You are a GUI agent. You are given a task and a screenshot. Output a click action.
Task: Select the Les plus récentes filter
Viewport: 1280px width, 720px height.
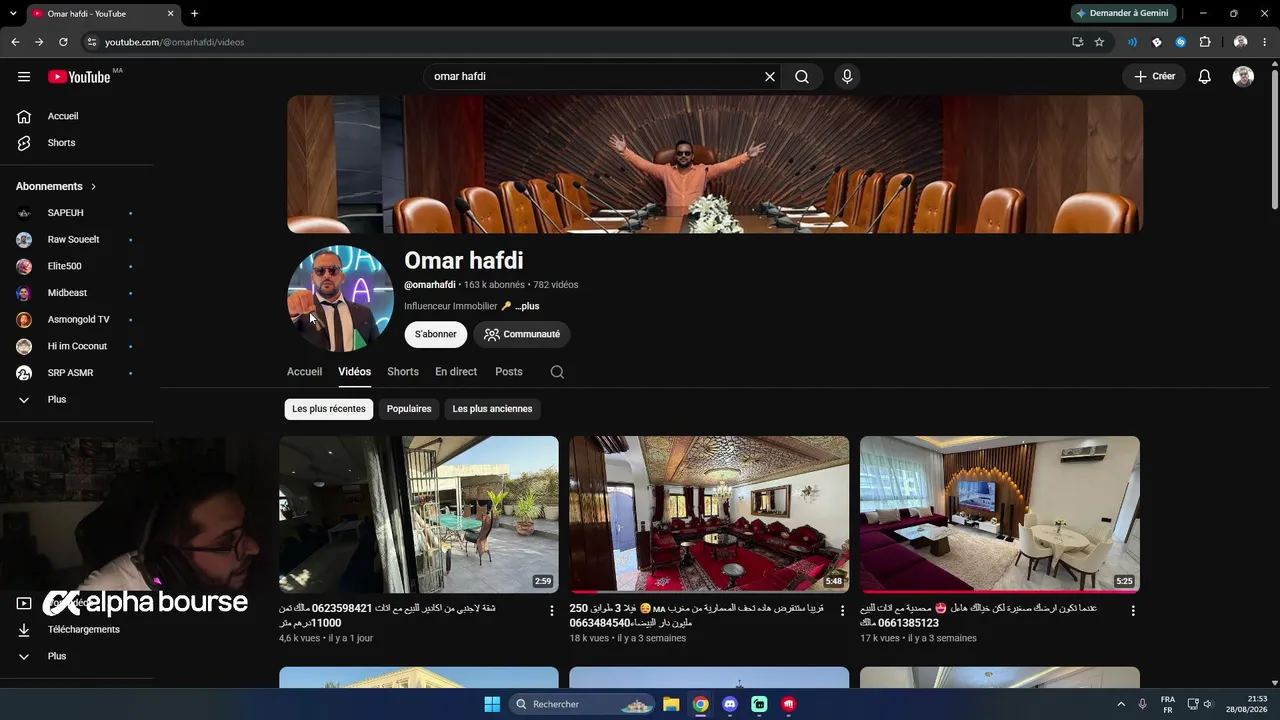[x=329, y=409]
